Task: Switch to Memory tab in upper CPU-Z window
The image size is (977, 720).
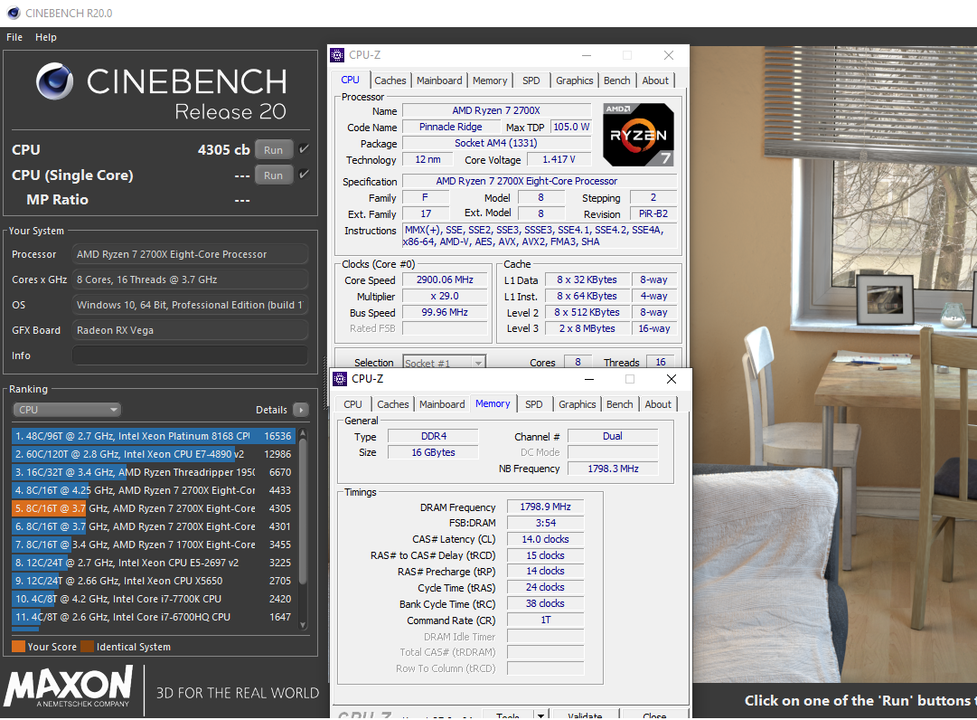Action: click(x=490, y=80)
